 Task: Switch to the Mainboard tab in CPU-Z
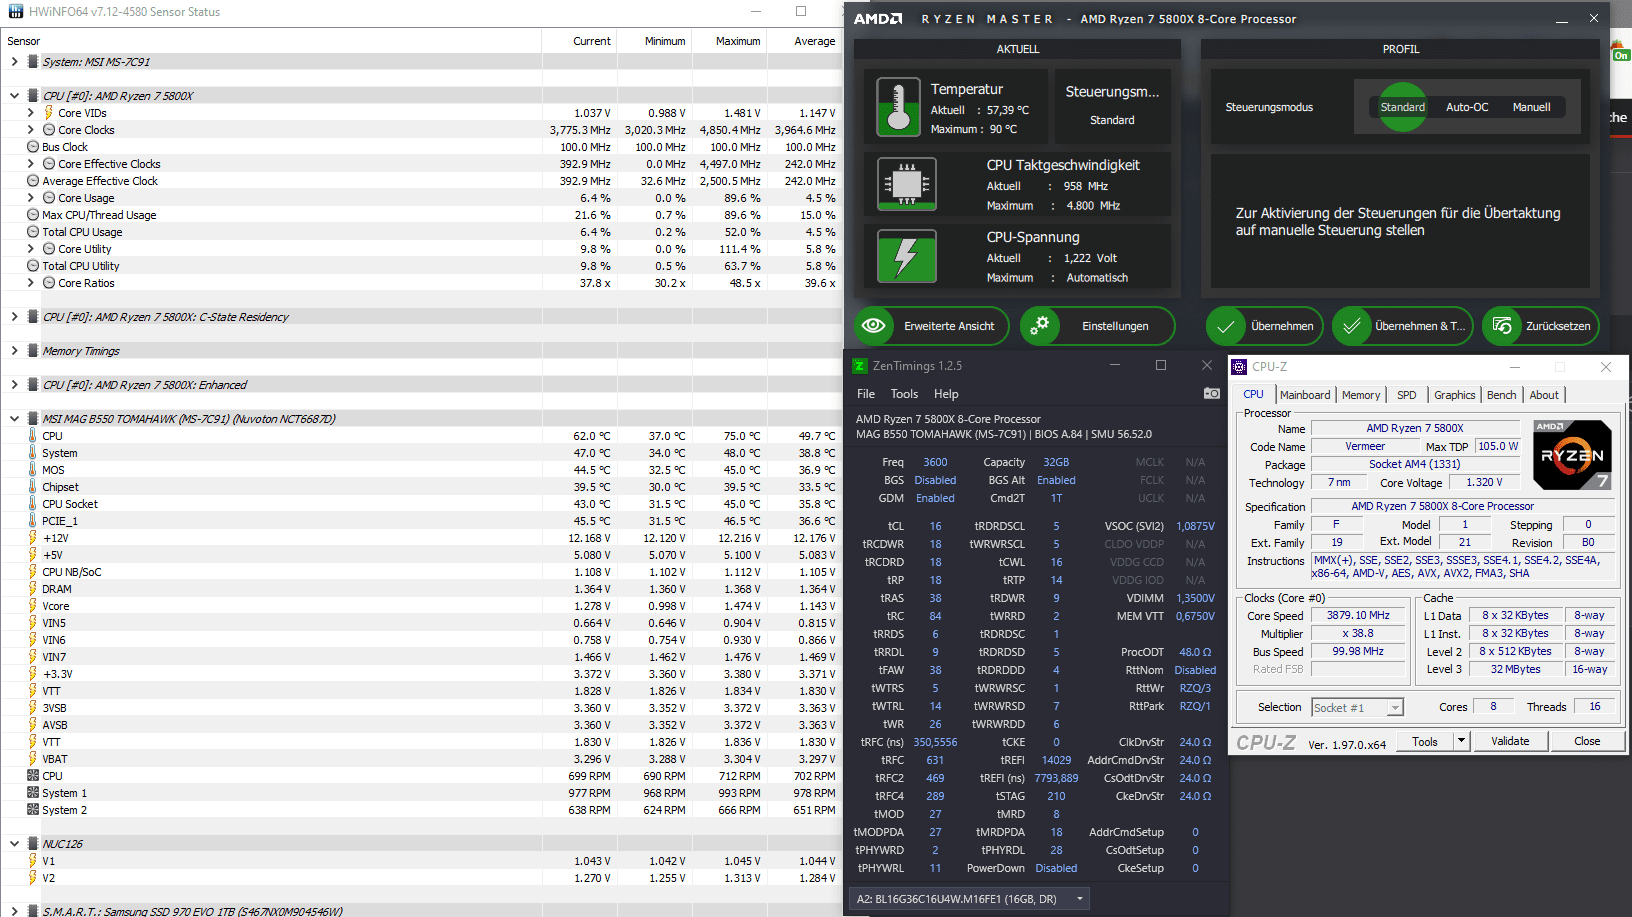pyautogui.click(x=1305, y=395)
